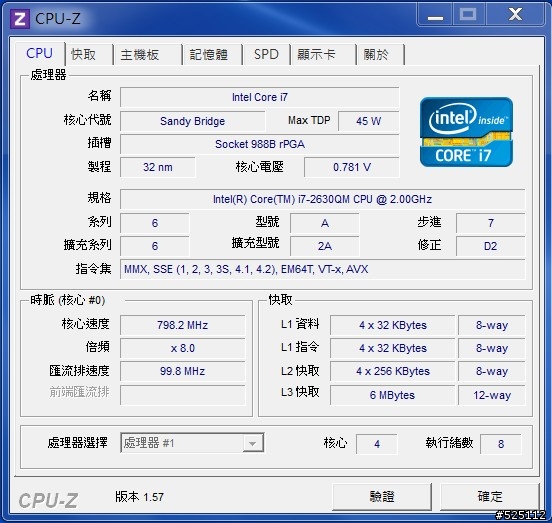The width and height of the screenshot is (552, 523).
Task: Select the 45 W Max TDP value
Action: pyautogui.click(x=369, y=121)
